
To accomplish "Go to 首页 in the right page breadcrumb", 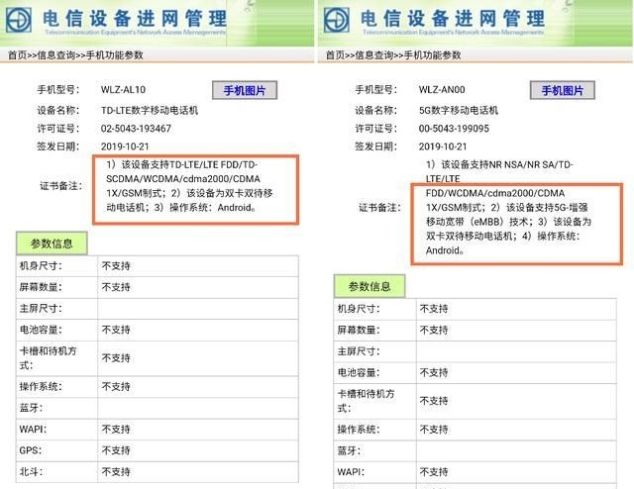I will tap(333, 55).
